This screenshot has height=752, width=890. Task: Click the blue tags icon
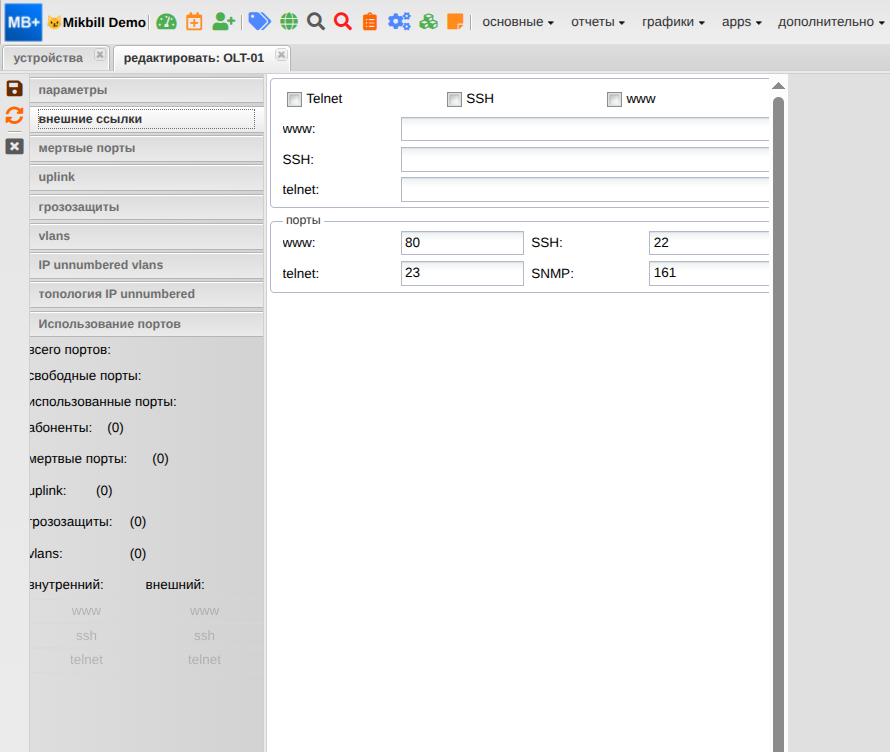(259, 21)
